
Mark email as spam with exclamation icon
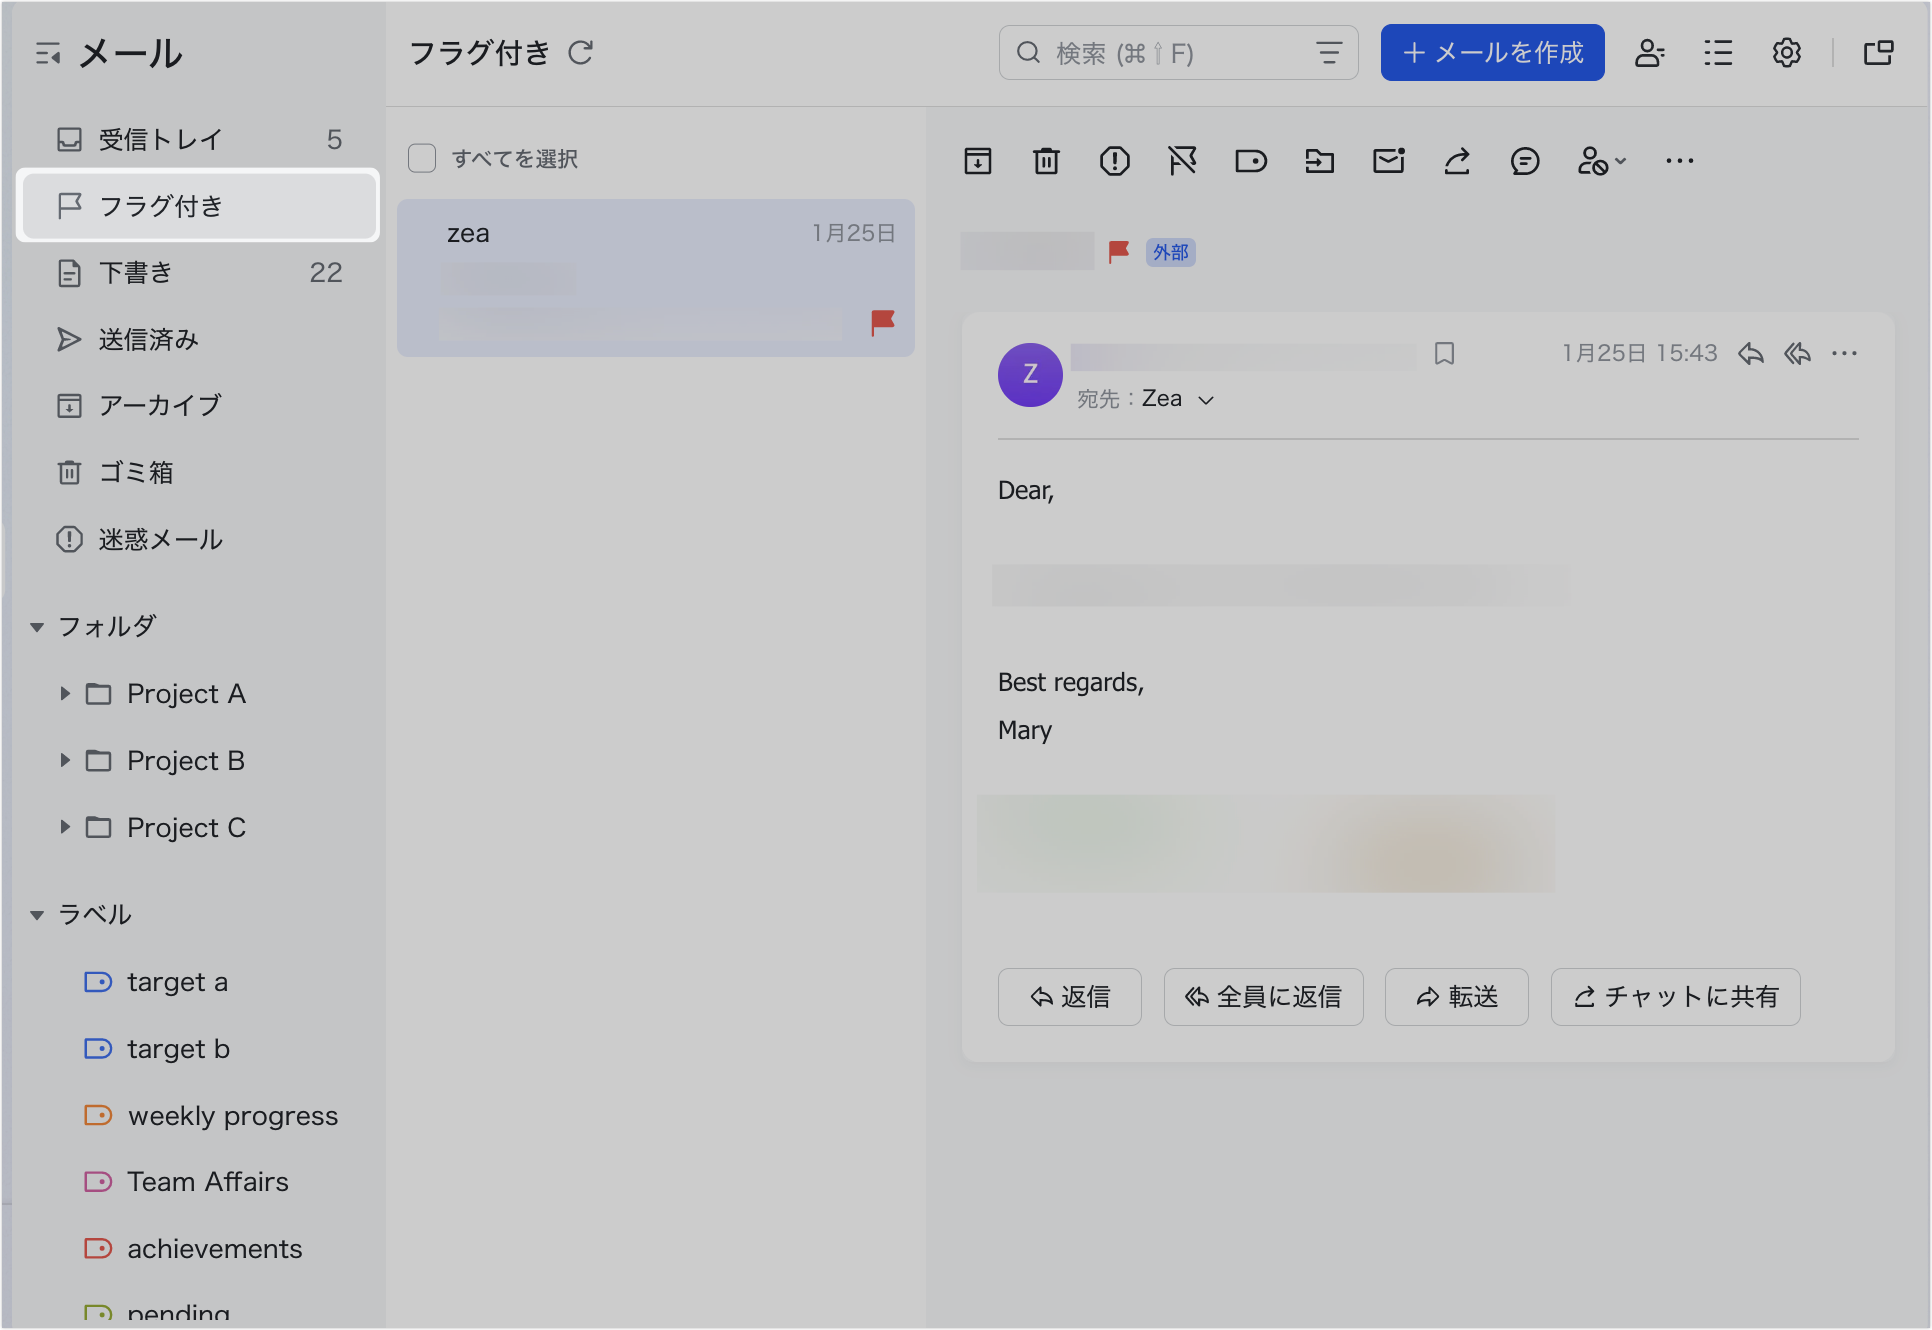click(x=1114, y=161)
